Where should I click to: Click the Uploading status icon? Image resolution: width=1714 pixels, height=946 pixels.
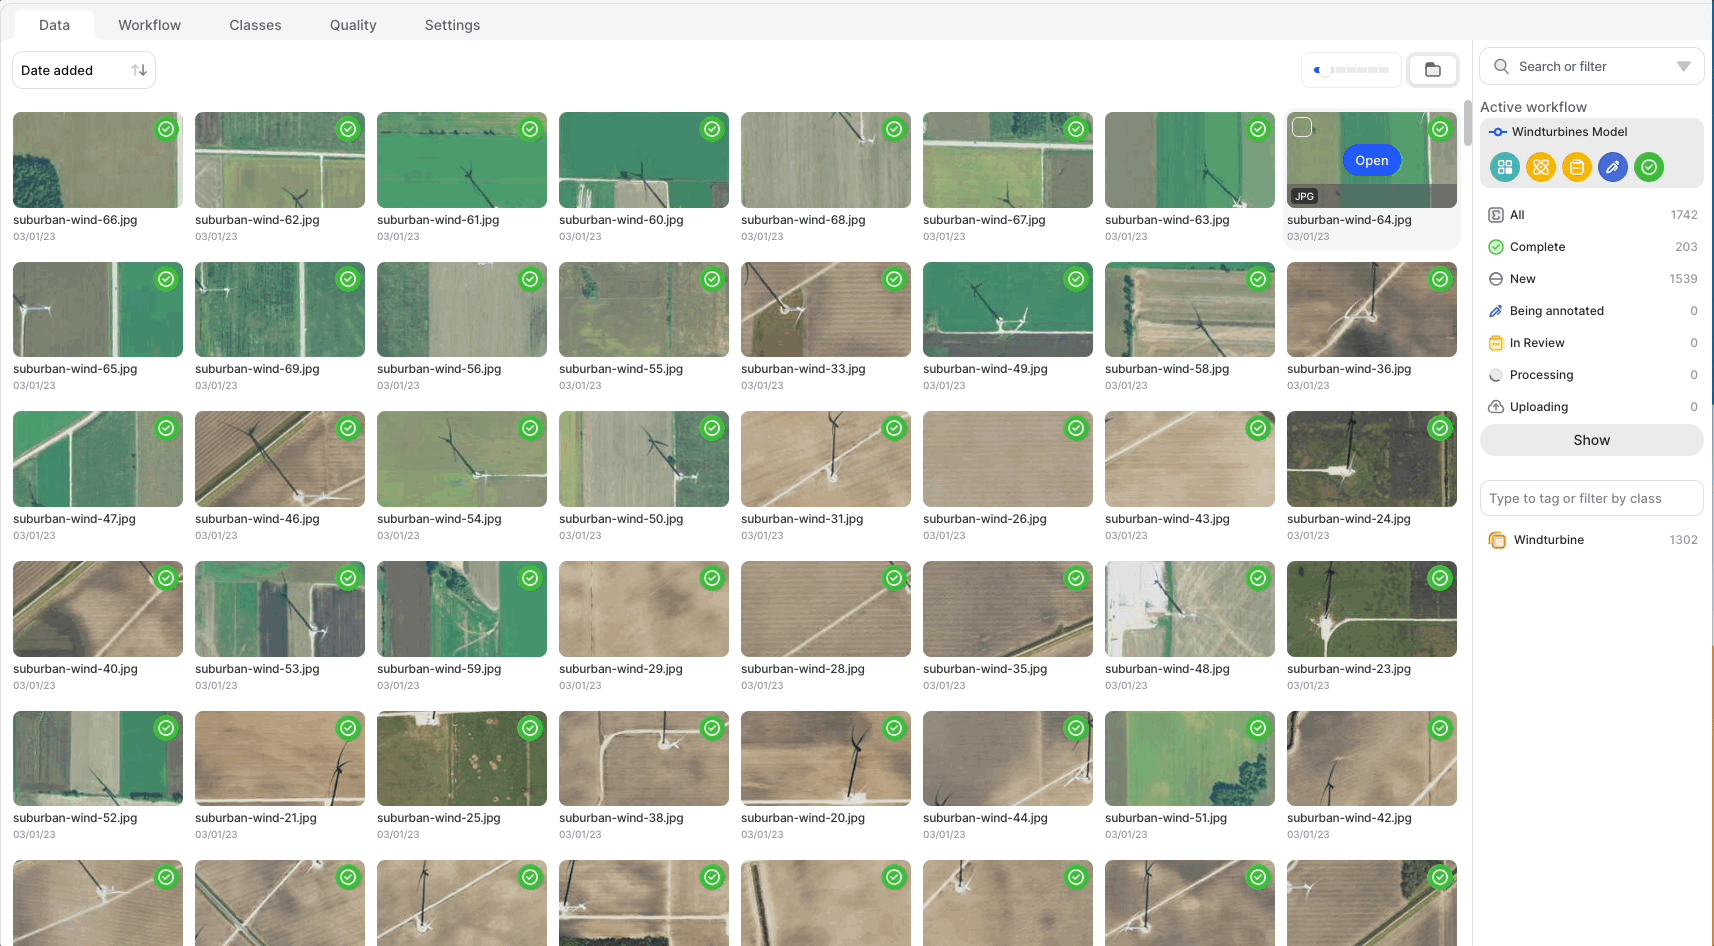(x=1496, y=407)
